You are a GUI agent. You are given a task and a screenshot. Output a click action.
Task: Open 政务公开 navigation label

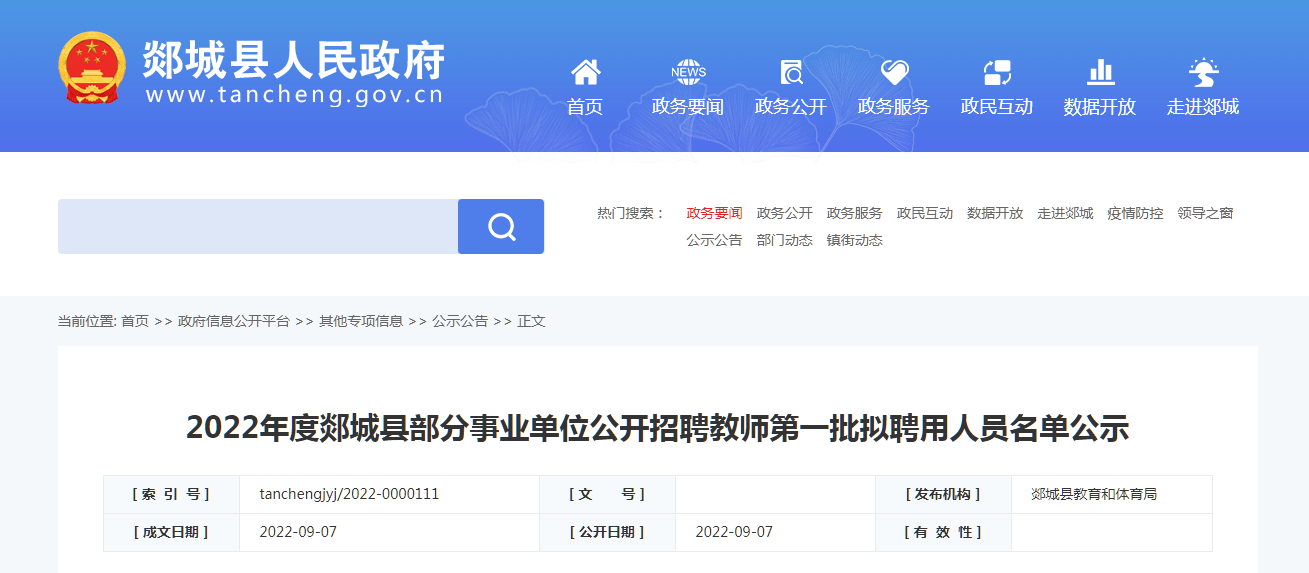click(791, 106)
